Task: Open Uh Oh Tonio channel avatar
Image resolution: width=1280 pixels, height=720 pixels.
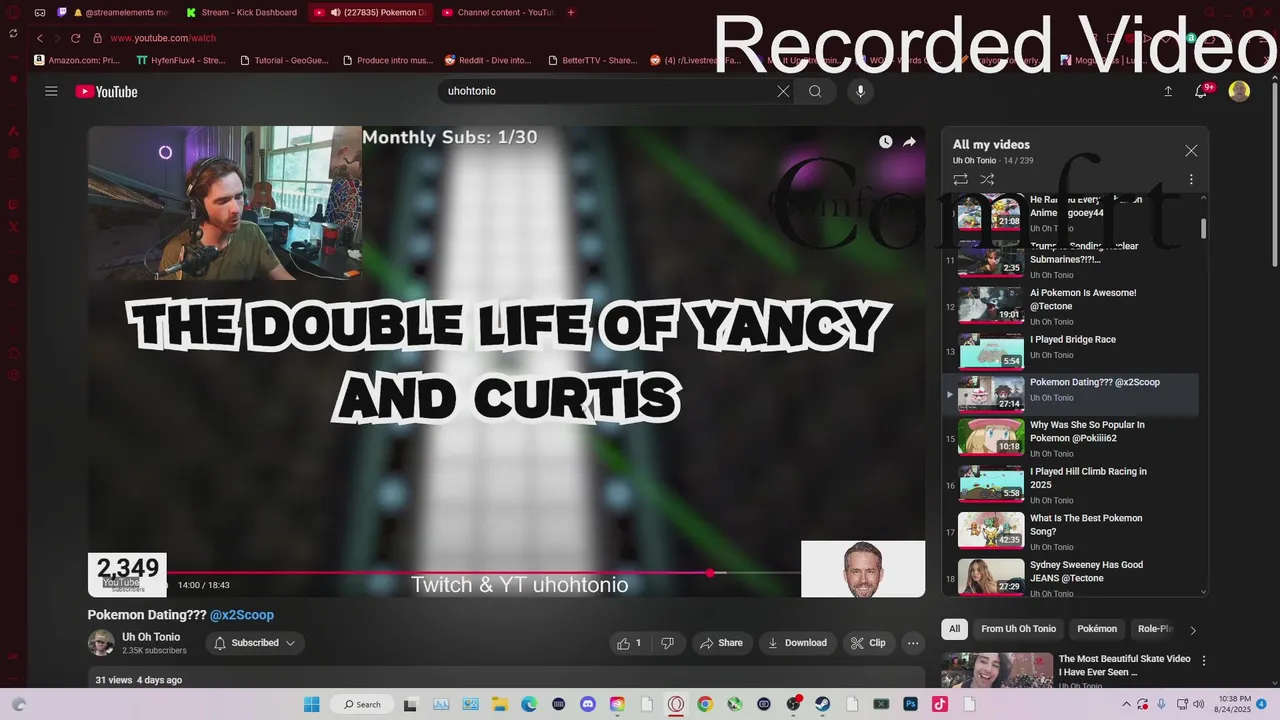Action: tap(101, 643)
